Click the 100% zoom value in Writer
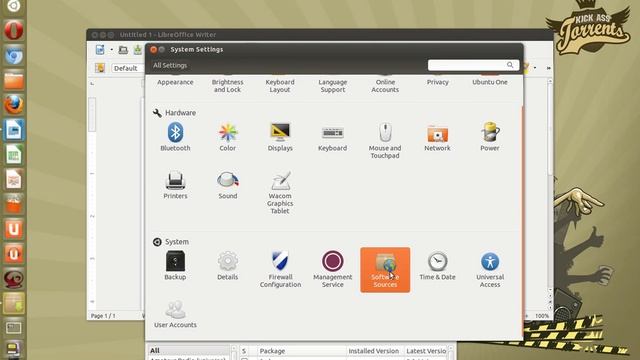 point(542,316)
